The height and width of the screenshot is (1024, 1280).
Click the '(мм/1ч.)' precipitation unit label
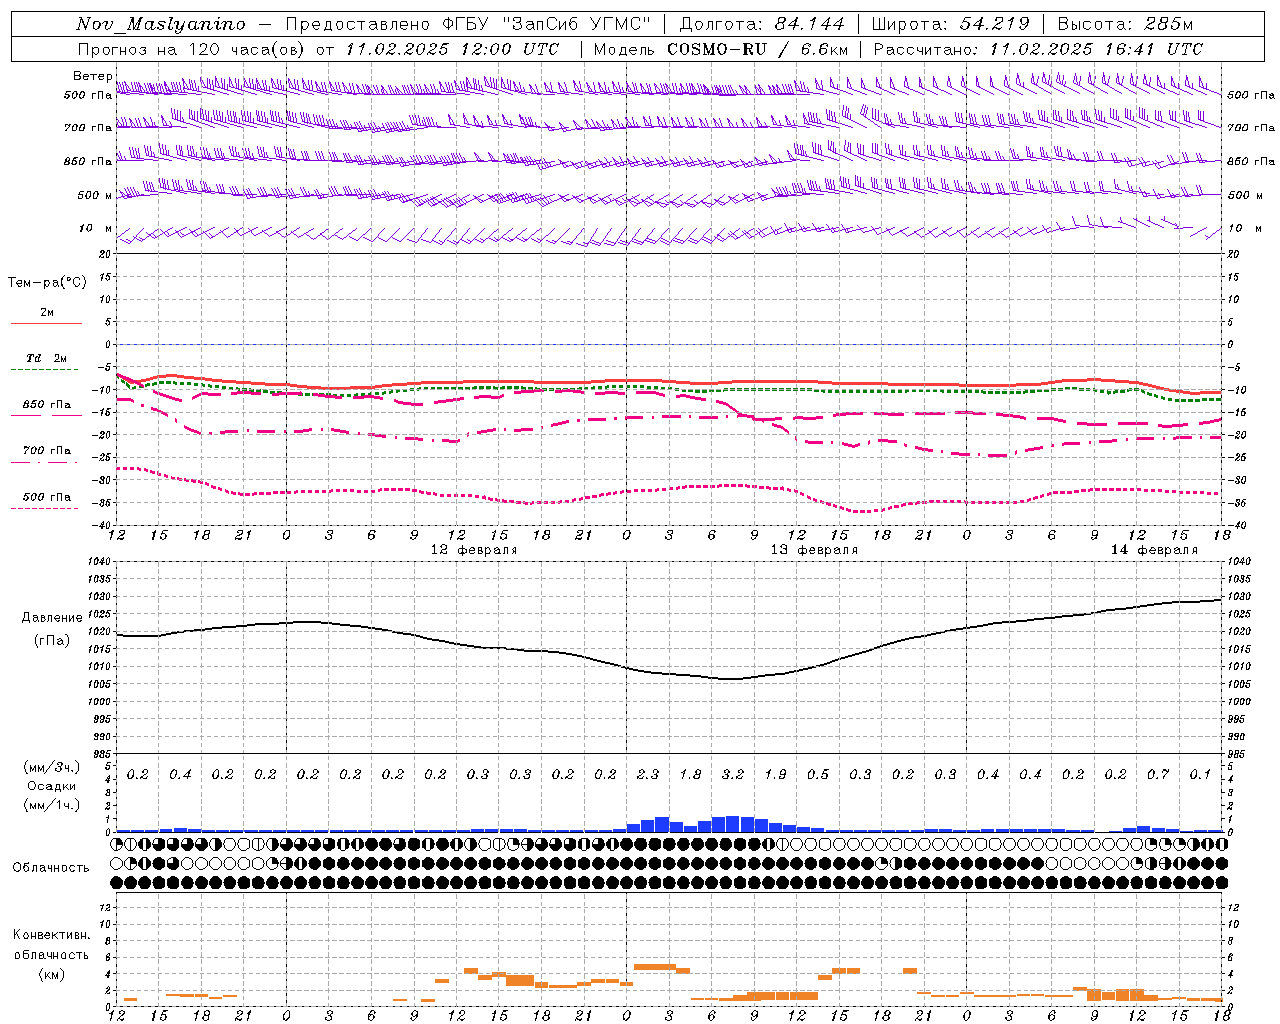tap(52, 805)
